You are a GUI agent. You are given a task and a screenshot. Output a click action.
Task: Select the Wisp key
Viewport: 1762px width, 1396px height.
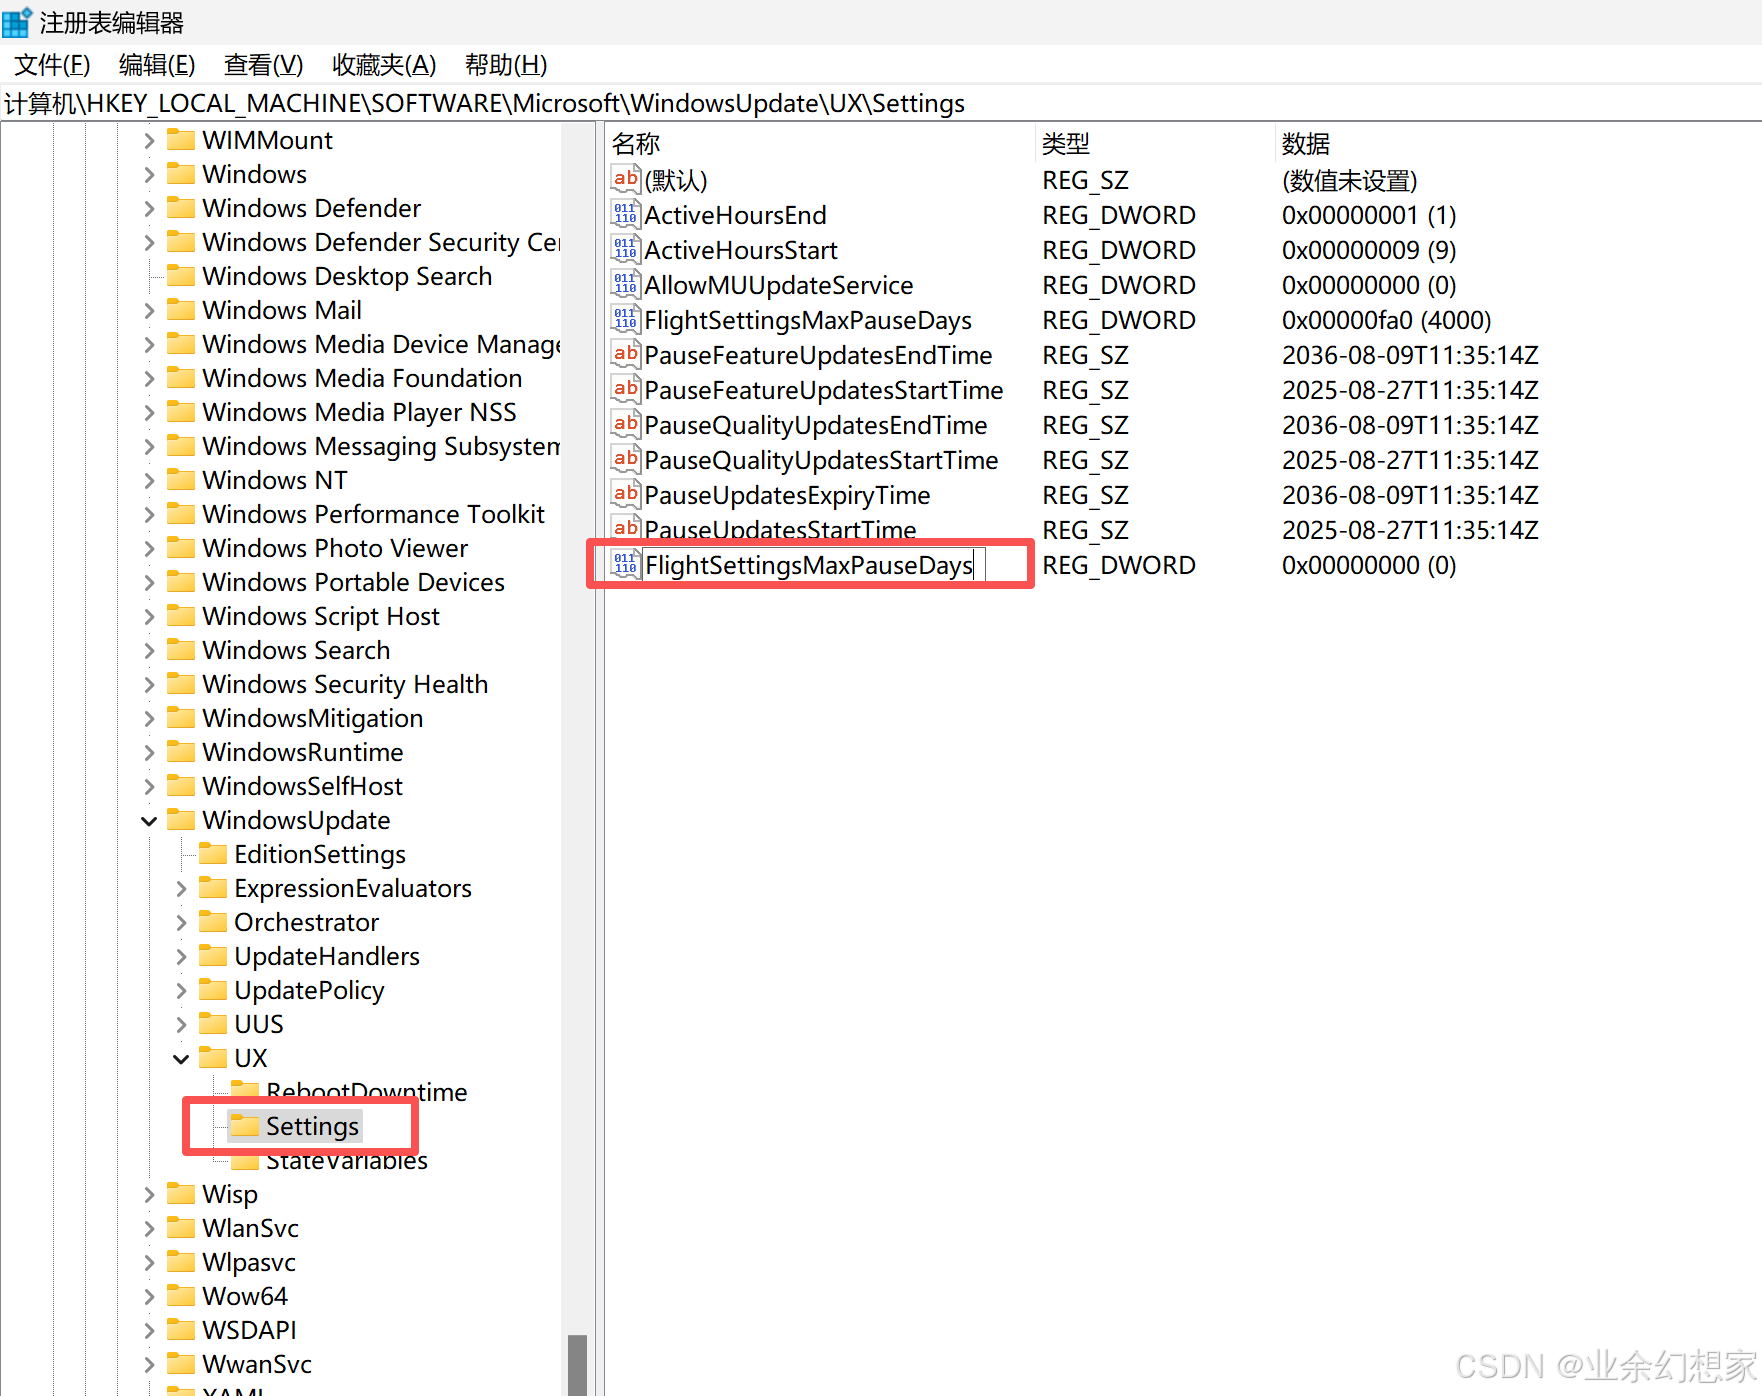pos(229,1194)
